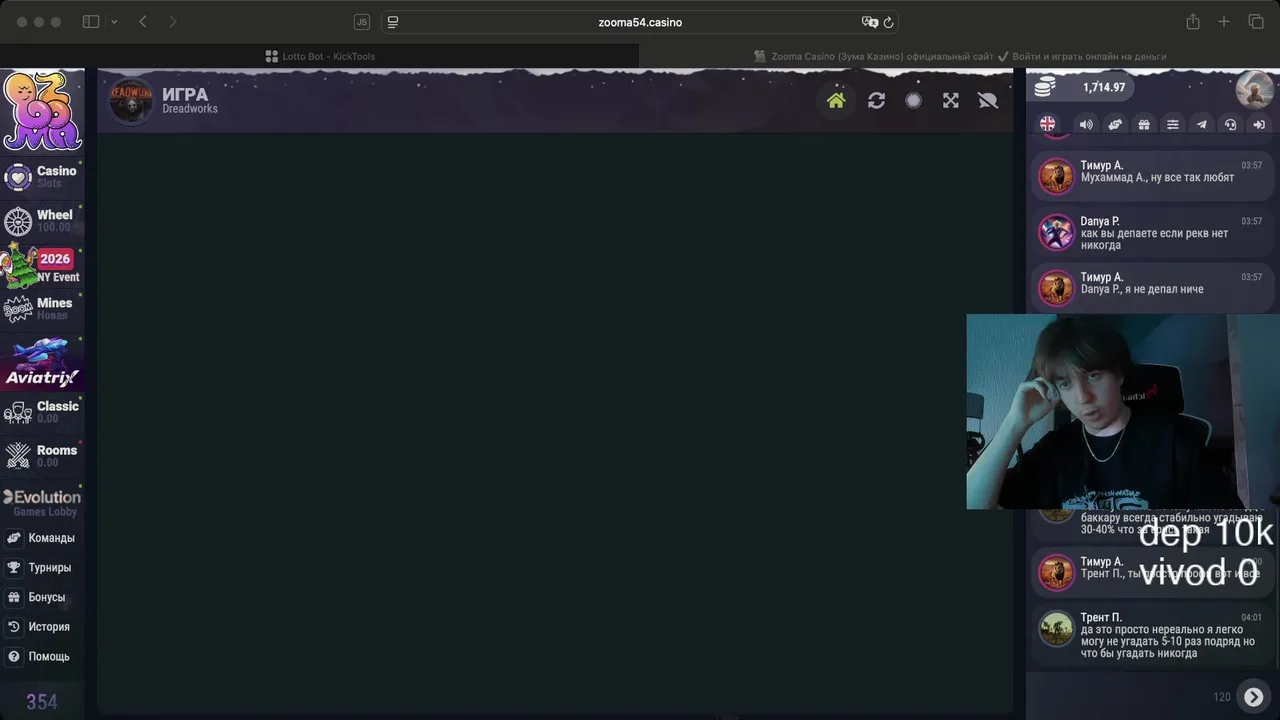Click Safari address bar zooma54.casino

pyautogui.click(x=640, y=22)
